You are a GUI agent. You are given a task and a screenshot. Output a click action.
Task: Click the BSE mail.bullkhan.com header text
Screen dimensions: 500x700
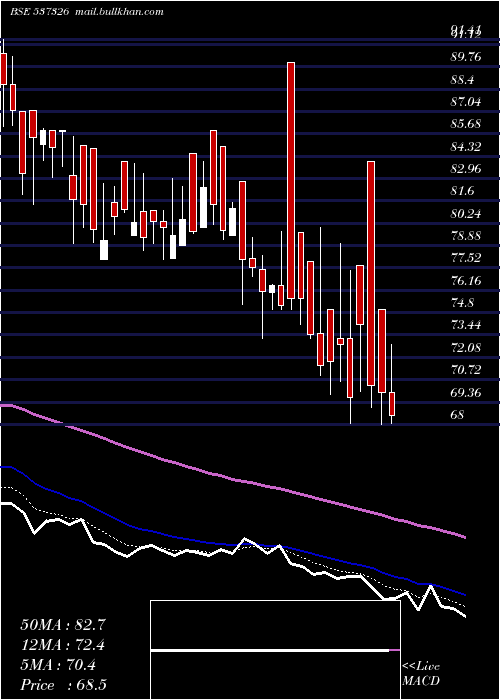pos(87,12)
